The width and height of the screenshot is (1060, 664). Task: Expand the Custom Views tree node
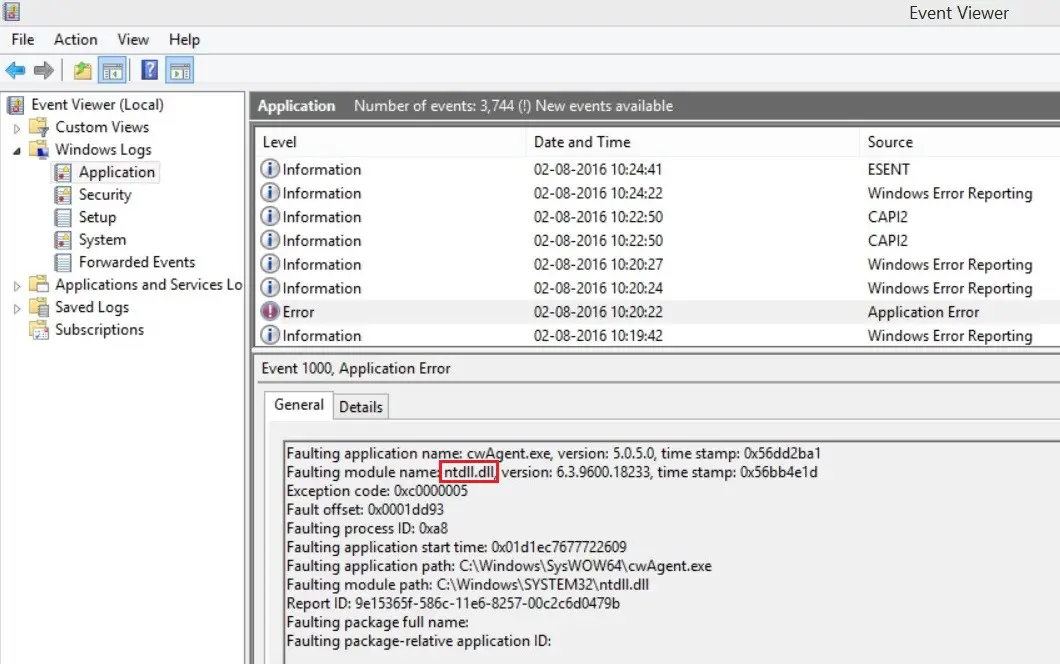[17, 128]
